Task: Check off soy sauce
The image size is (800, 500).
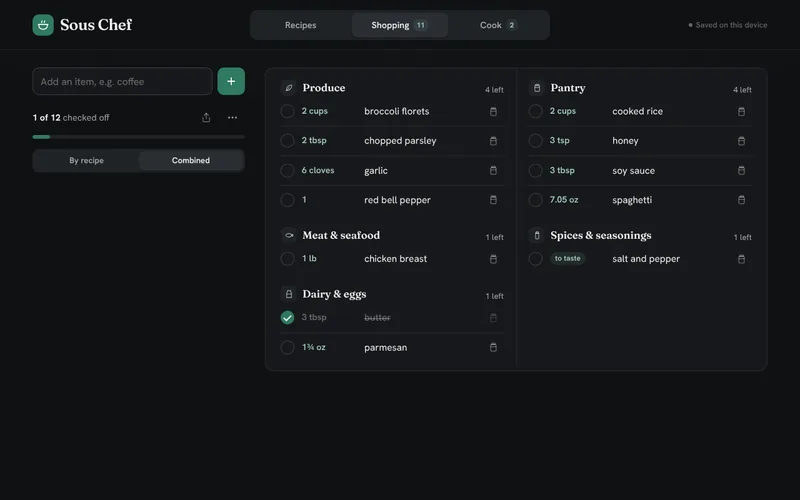Action: tap(535, 170)
